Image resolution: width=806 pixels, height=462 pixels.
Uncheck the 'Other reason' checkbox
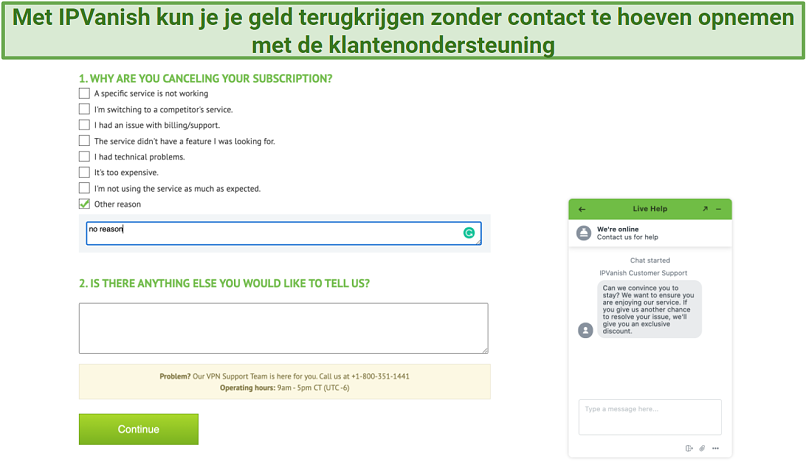tap(84, 204)
